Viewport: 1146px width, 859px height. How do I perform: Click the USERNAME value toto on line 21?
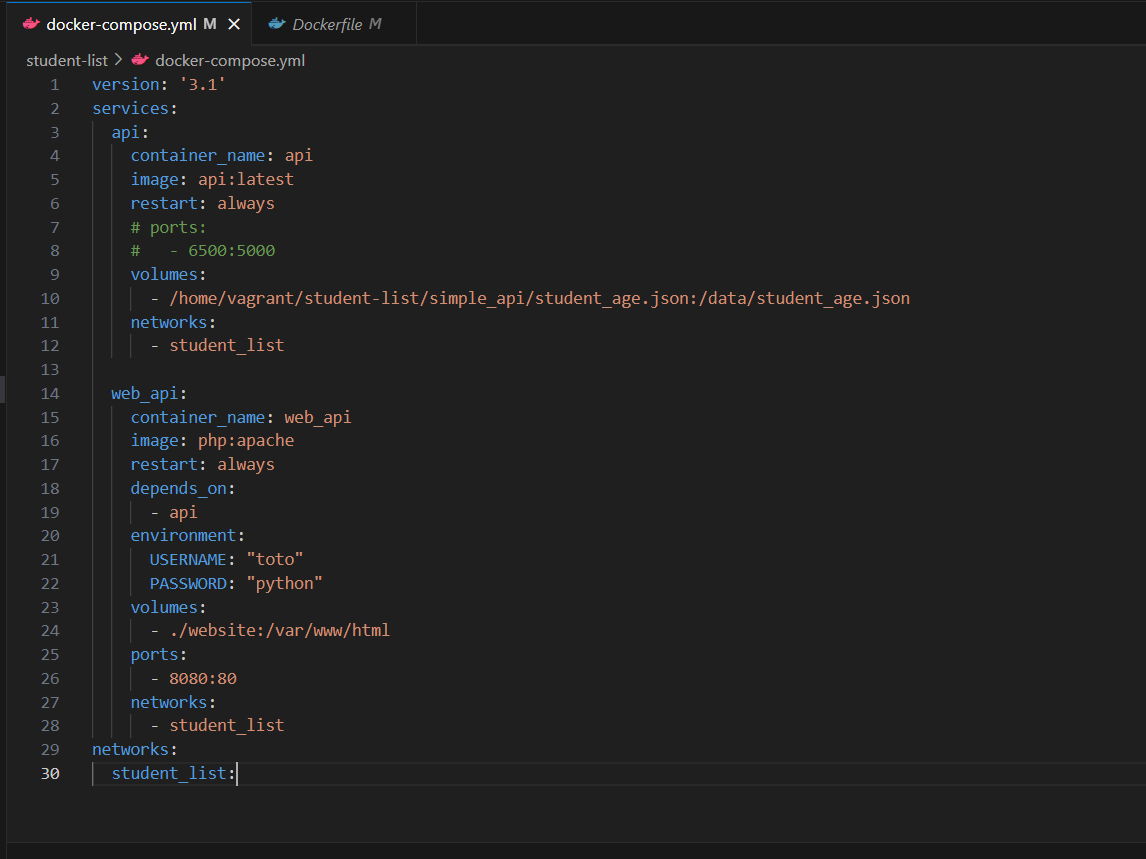(274, 559)
